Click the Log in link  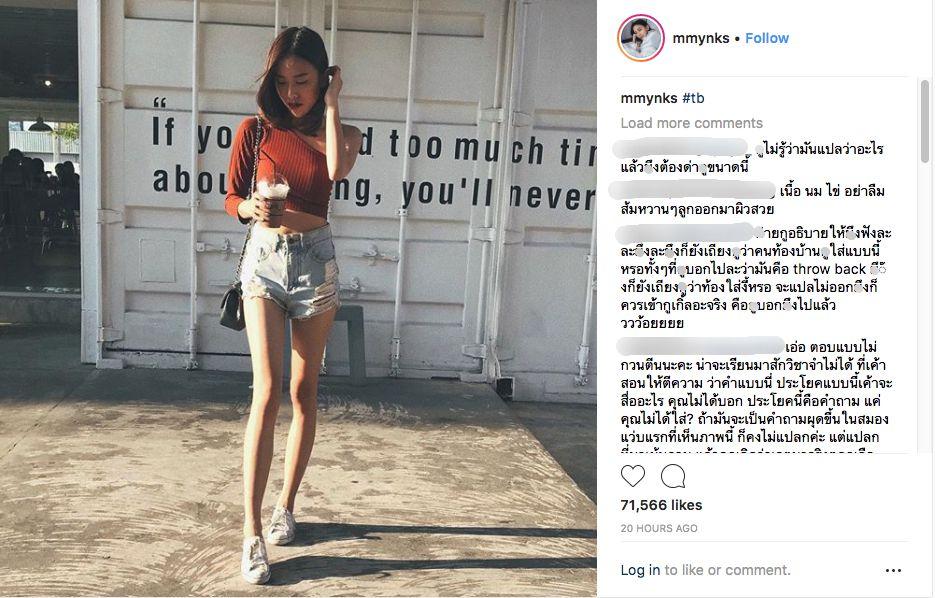point(640,570)
